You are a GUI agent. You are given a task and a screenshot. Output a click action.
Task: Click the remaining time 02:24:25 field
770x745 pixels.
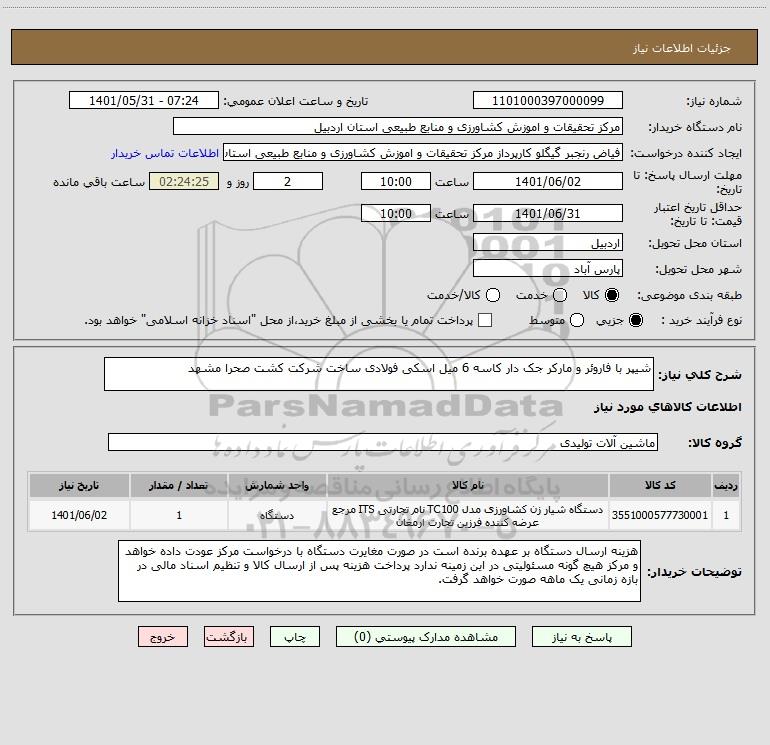point(184,181)
